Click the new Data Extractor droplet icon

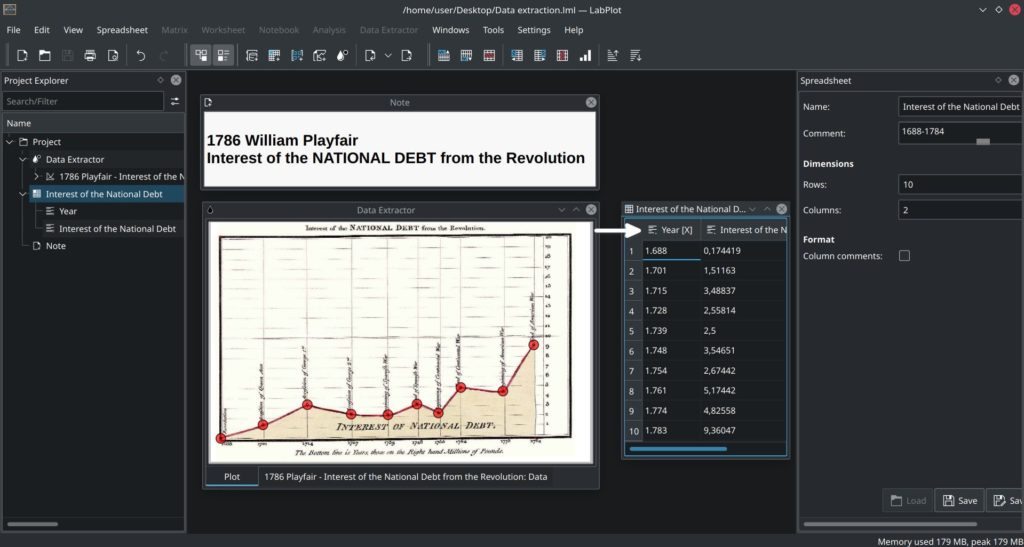[x=342, y=55]
